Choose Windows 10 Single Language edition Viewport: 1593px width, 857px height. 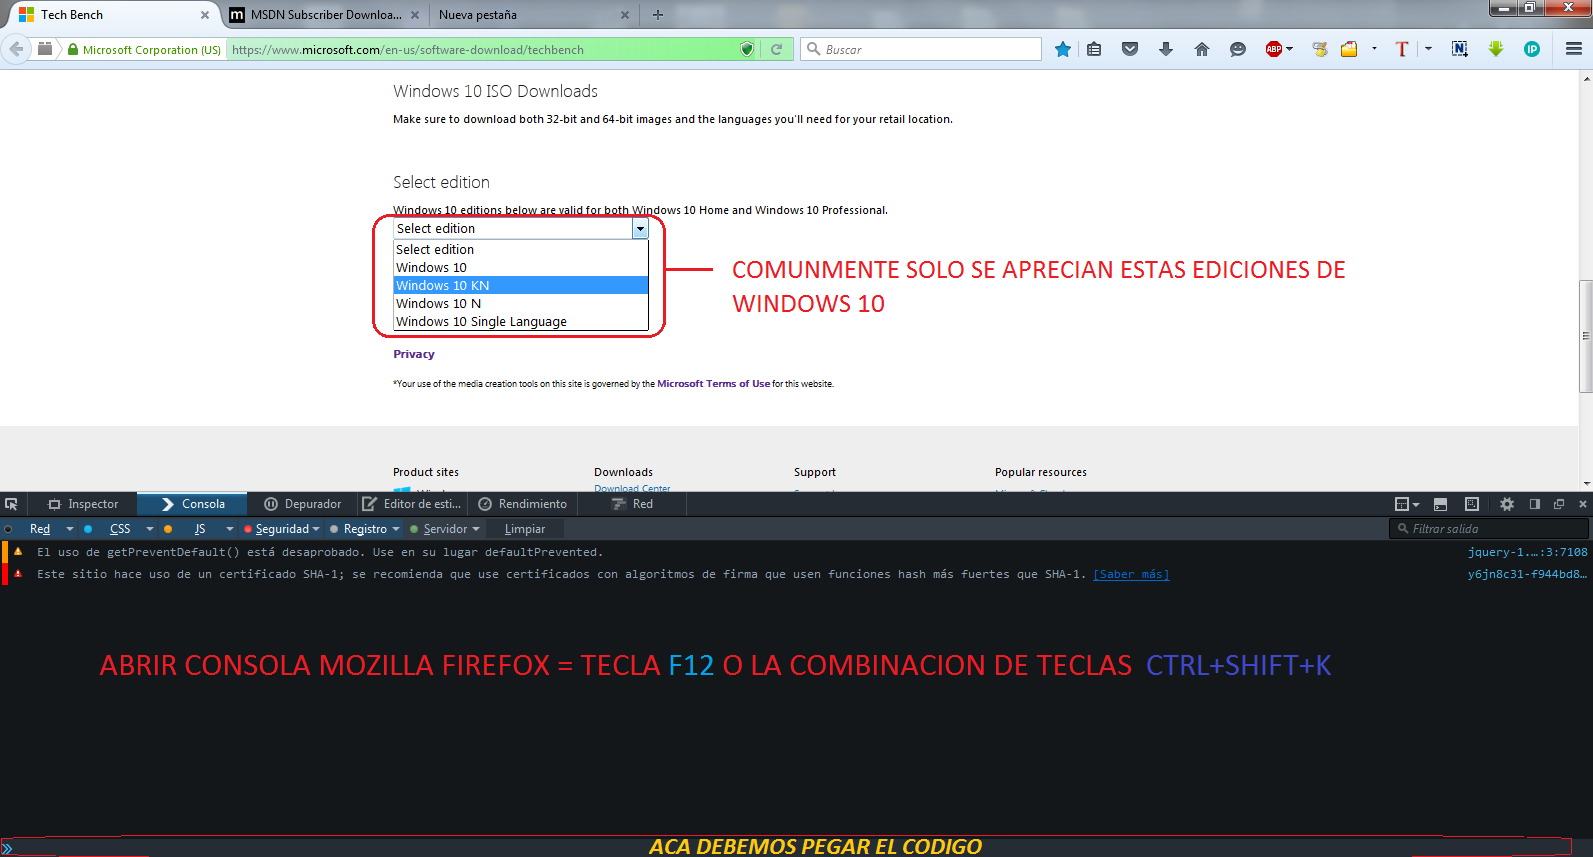click(521, 322)
